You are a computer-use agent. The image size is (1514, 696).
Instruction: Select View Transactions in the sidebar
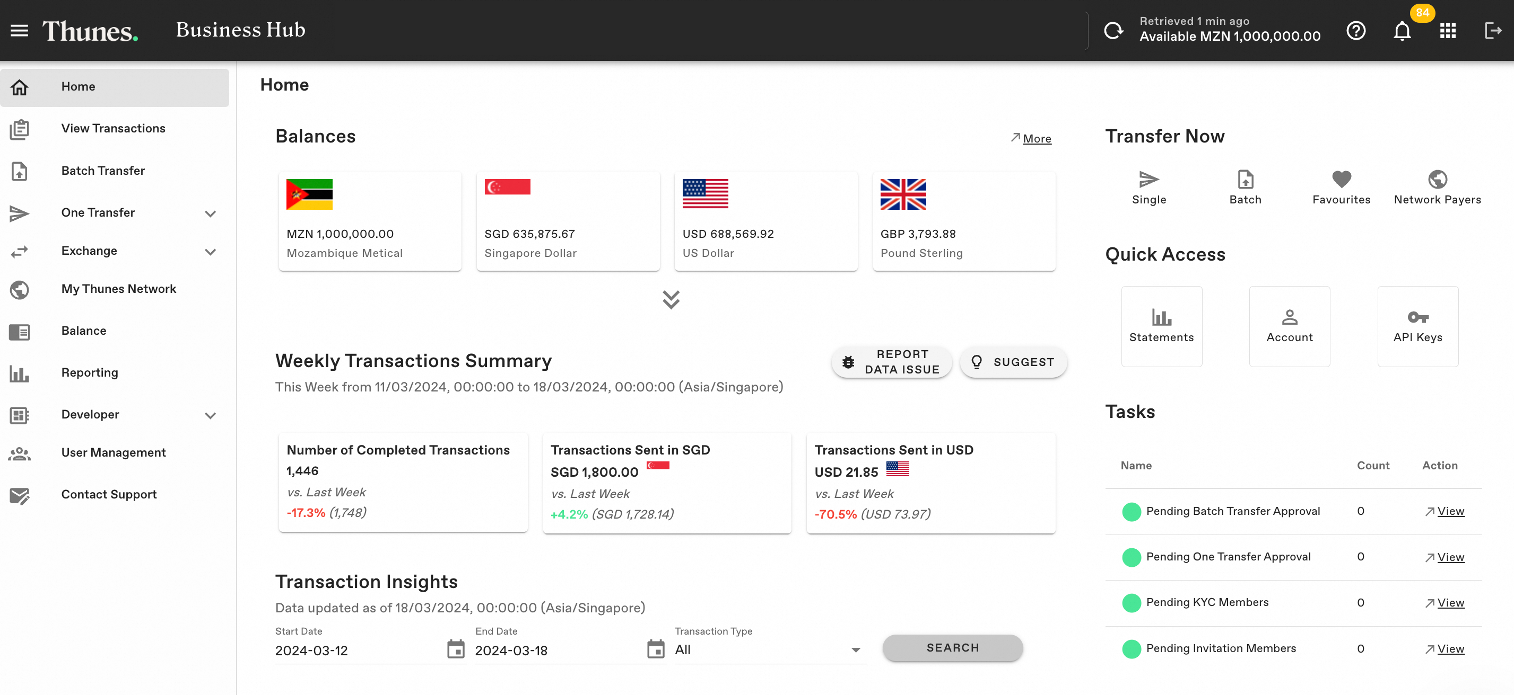[113, 128]
